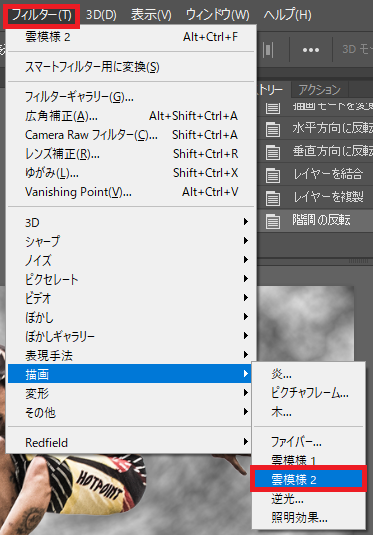This screenshot has height=535, width=373.
Task: Open the 表示(V) menu
Action: (151, 15)
